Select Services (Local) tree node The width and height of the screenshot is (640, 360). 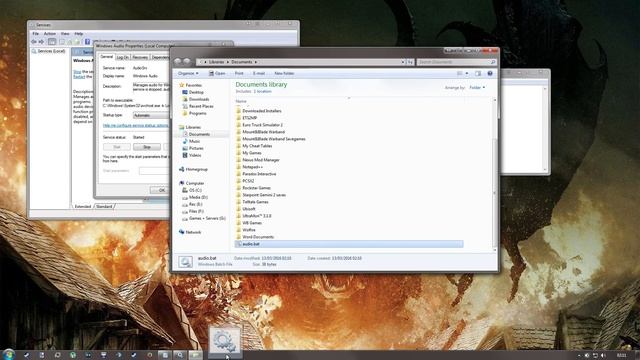pyautogui.click(x=49, y=51)
